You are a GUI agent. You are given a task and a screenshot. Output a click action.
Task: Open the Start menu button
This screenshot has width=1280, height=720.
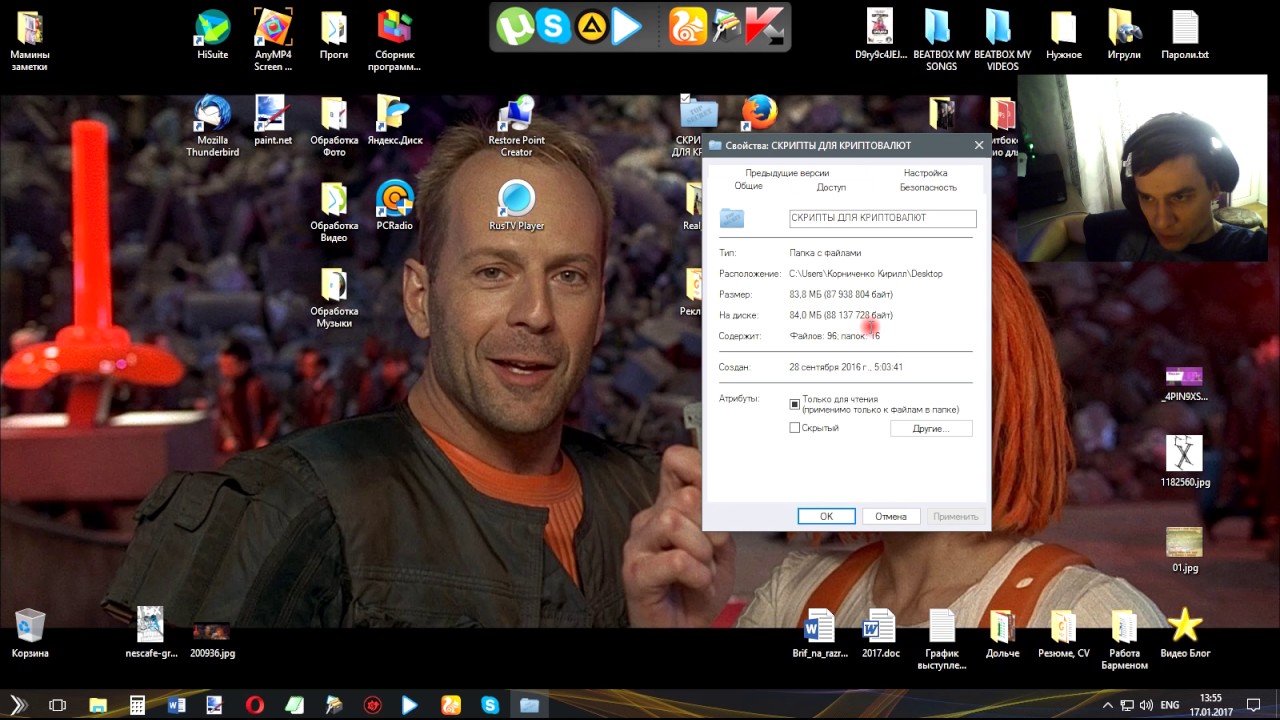point(19,705)
